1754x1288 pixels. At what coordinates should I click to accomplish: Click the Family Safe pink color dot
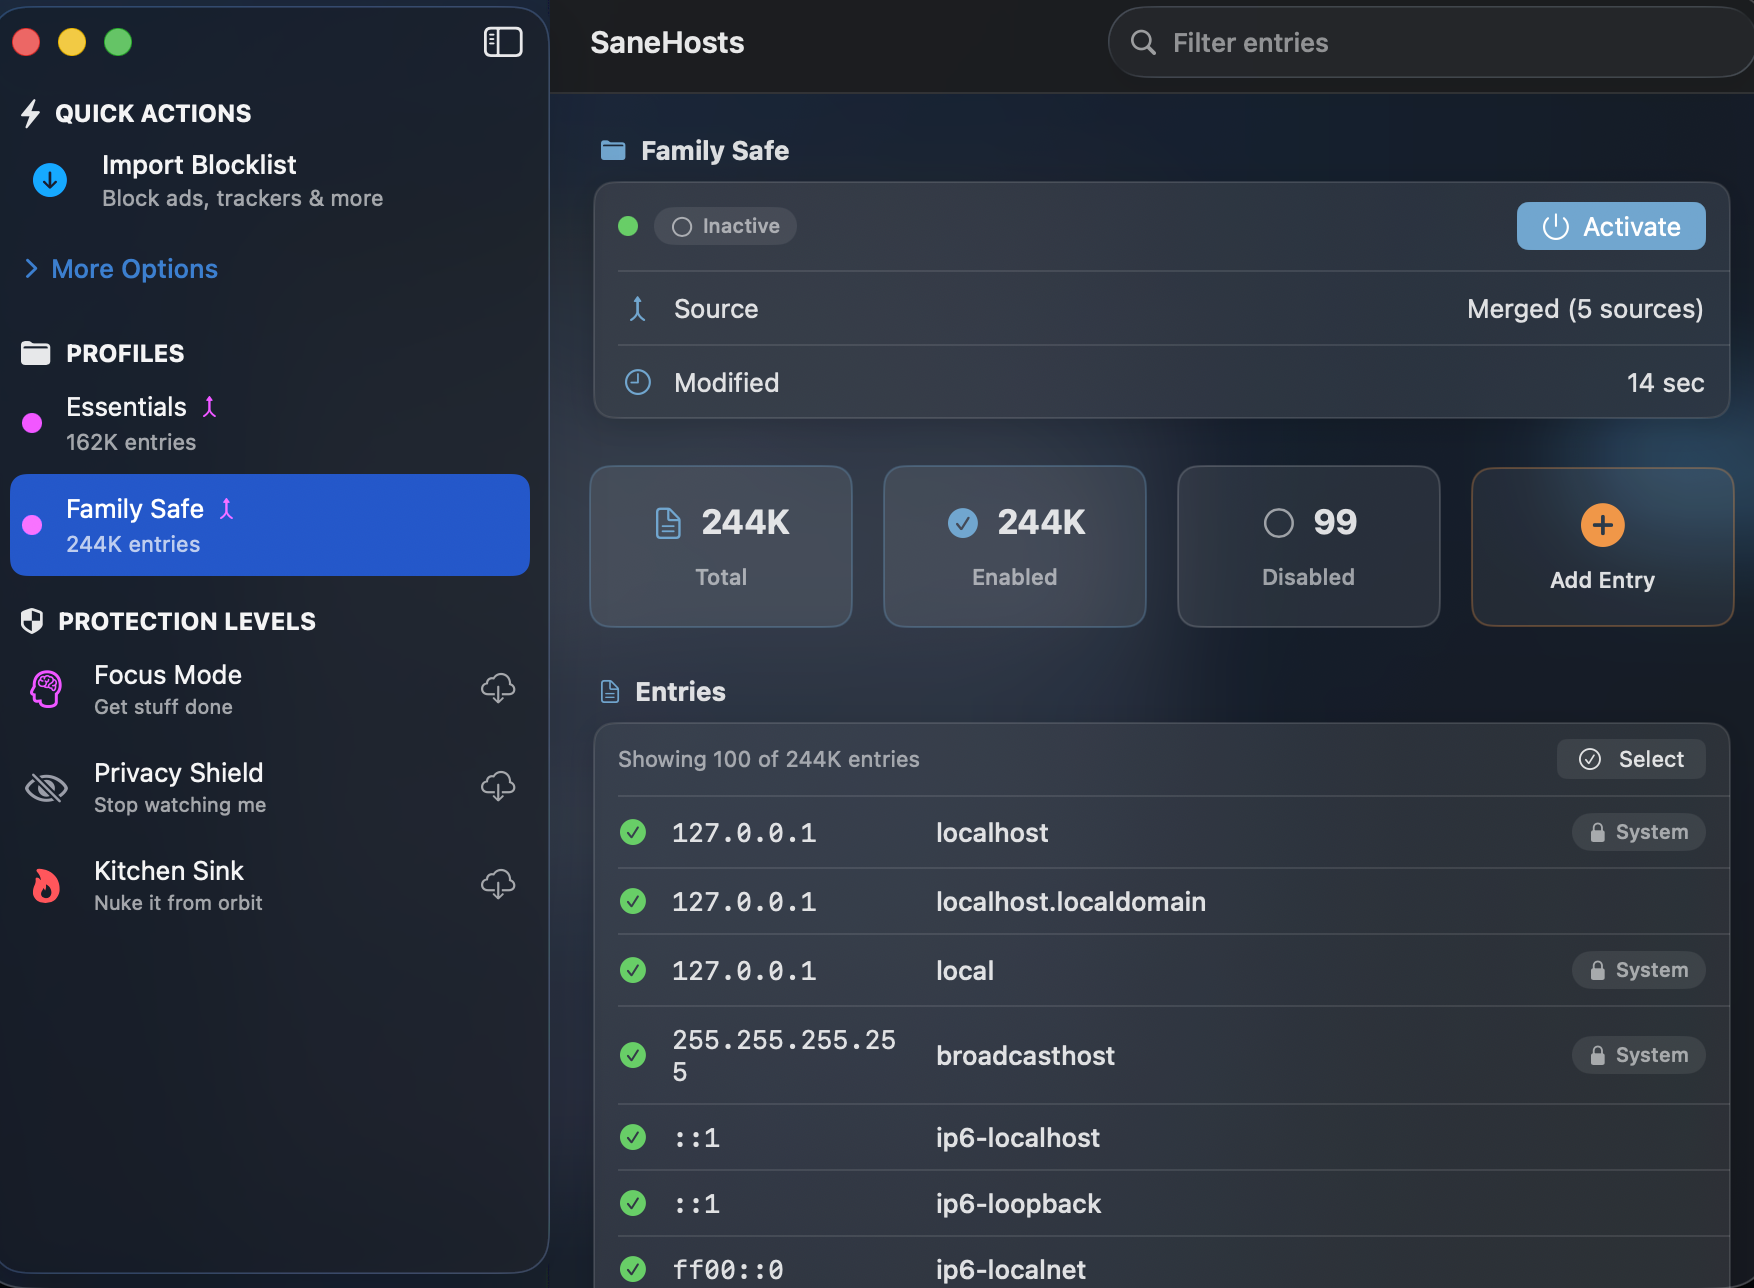[32, 525]
